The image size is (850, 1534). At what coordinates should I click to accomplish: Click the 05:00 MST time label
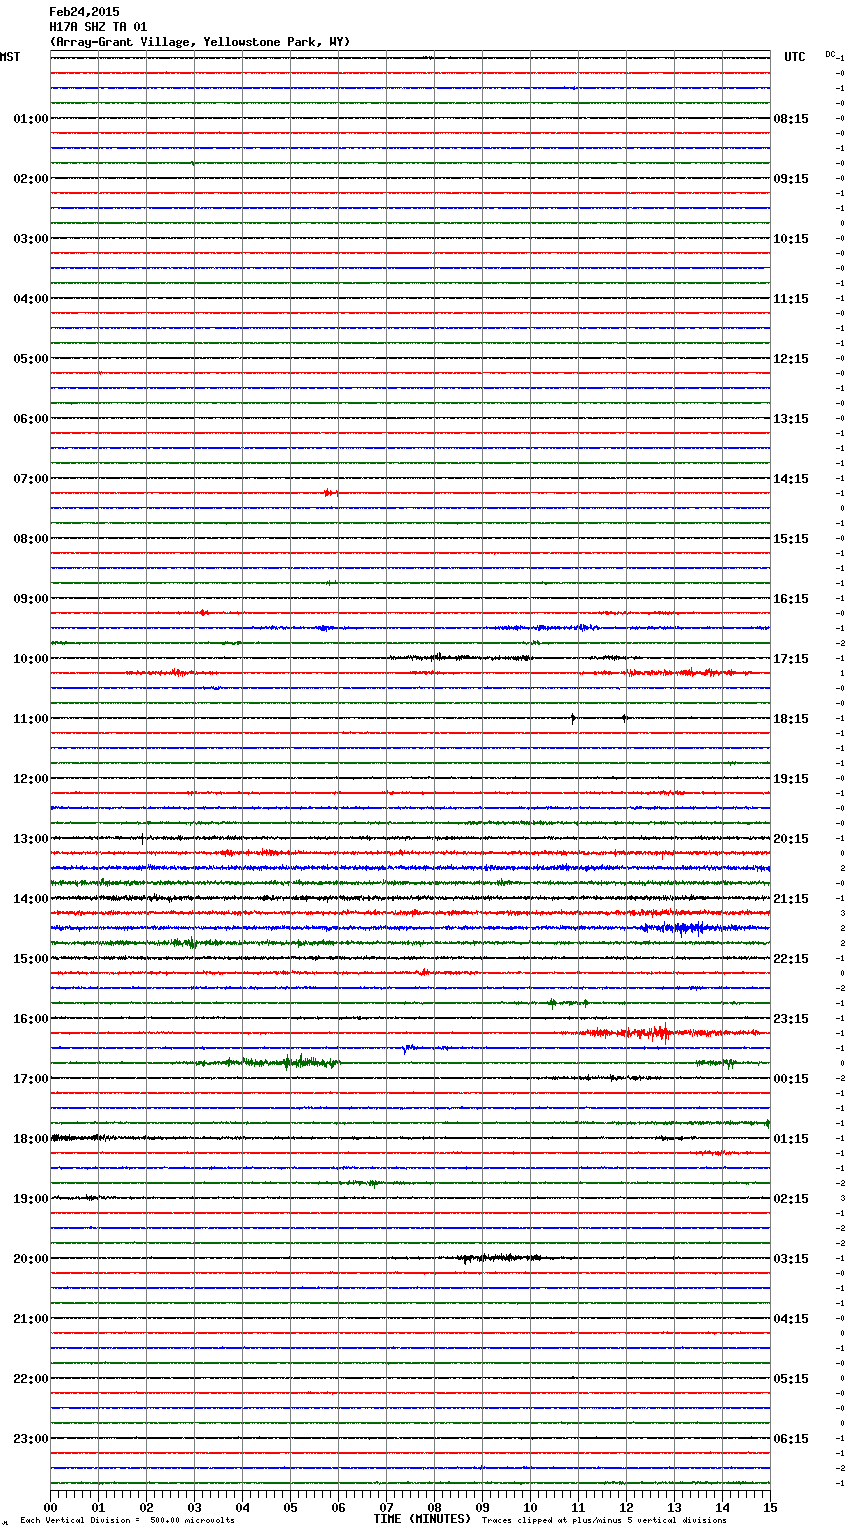click(30, 359)
